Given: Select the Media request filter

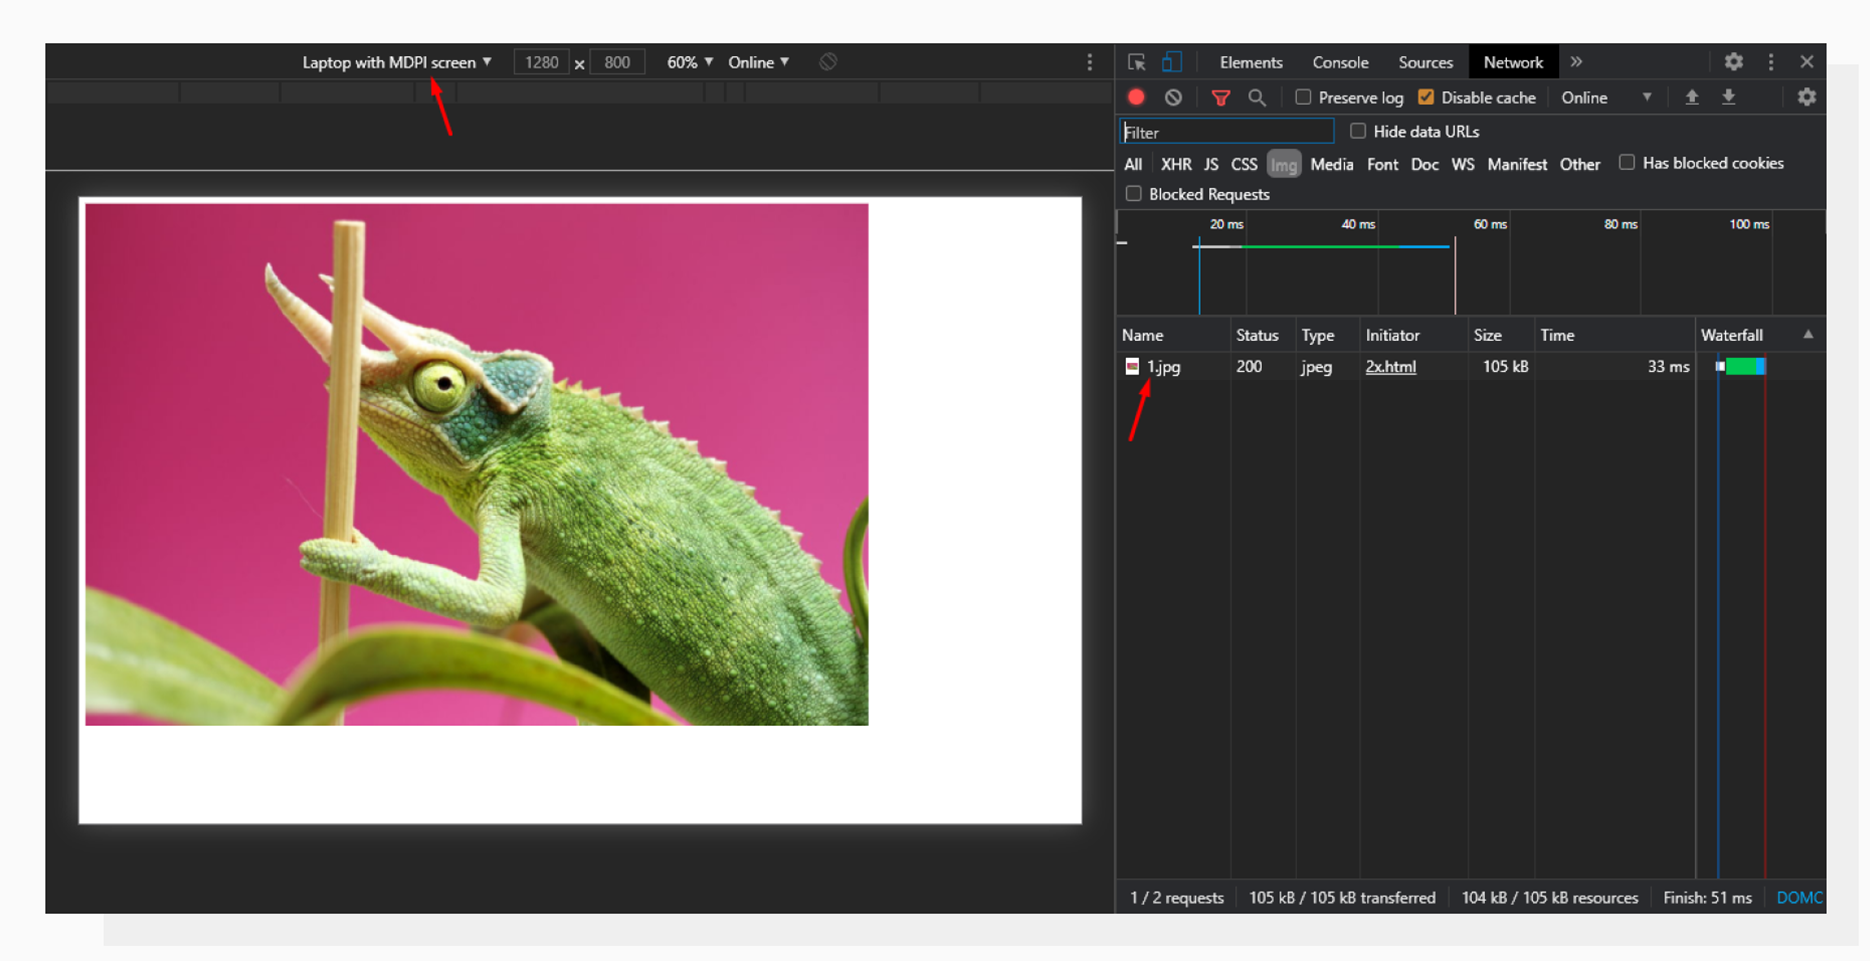Looking at the screenshot, I should point(1331,164).
